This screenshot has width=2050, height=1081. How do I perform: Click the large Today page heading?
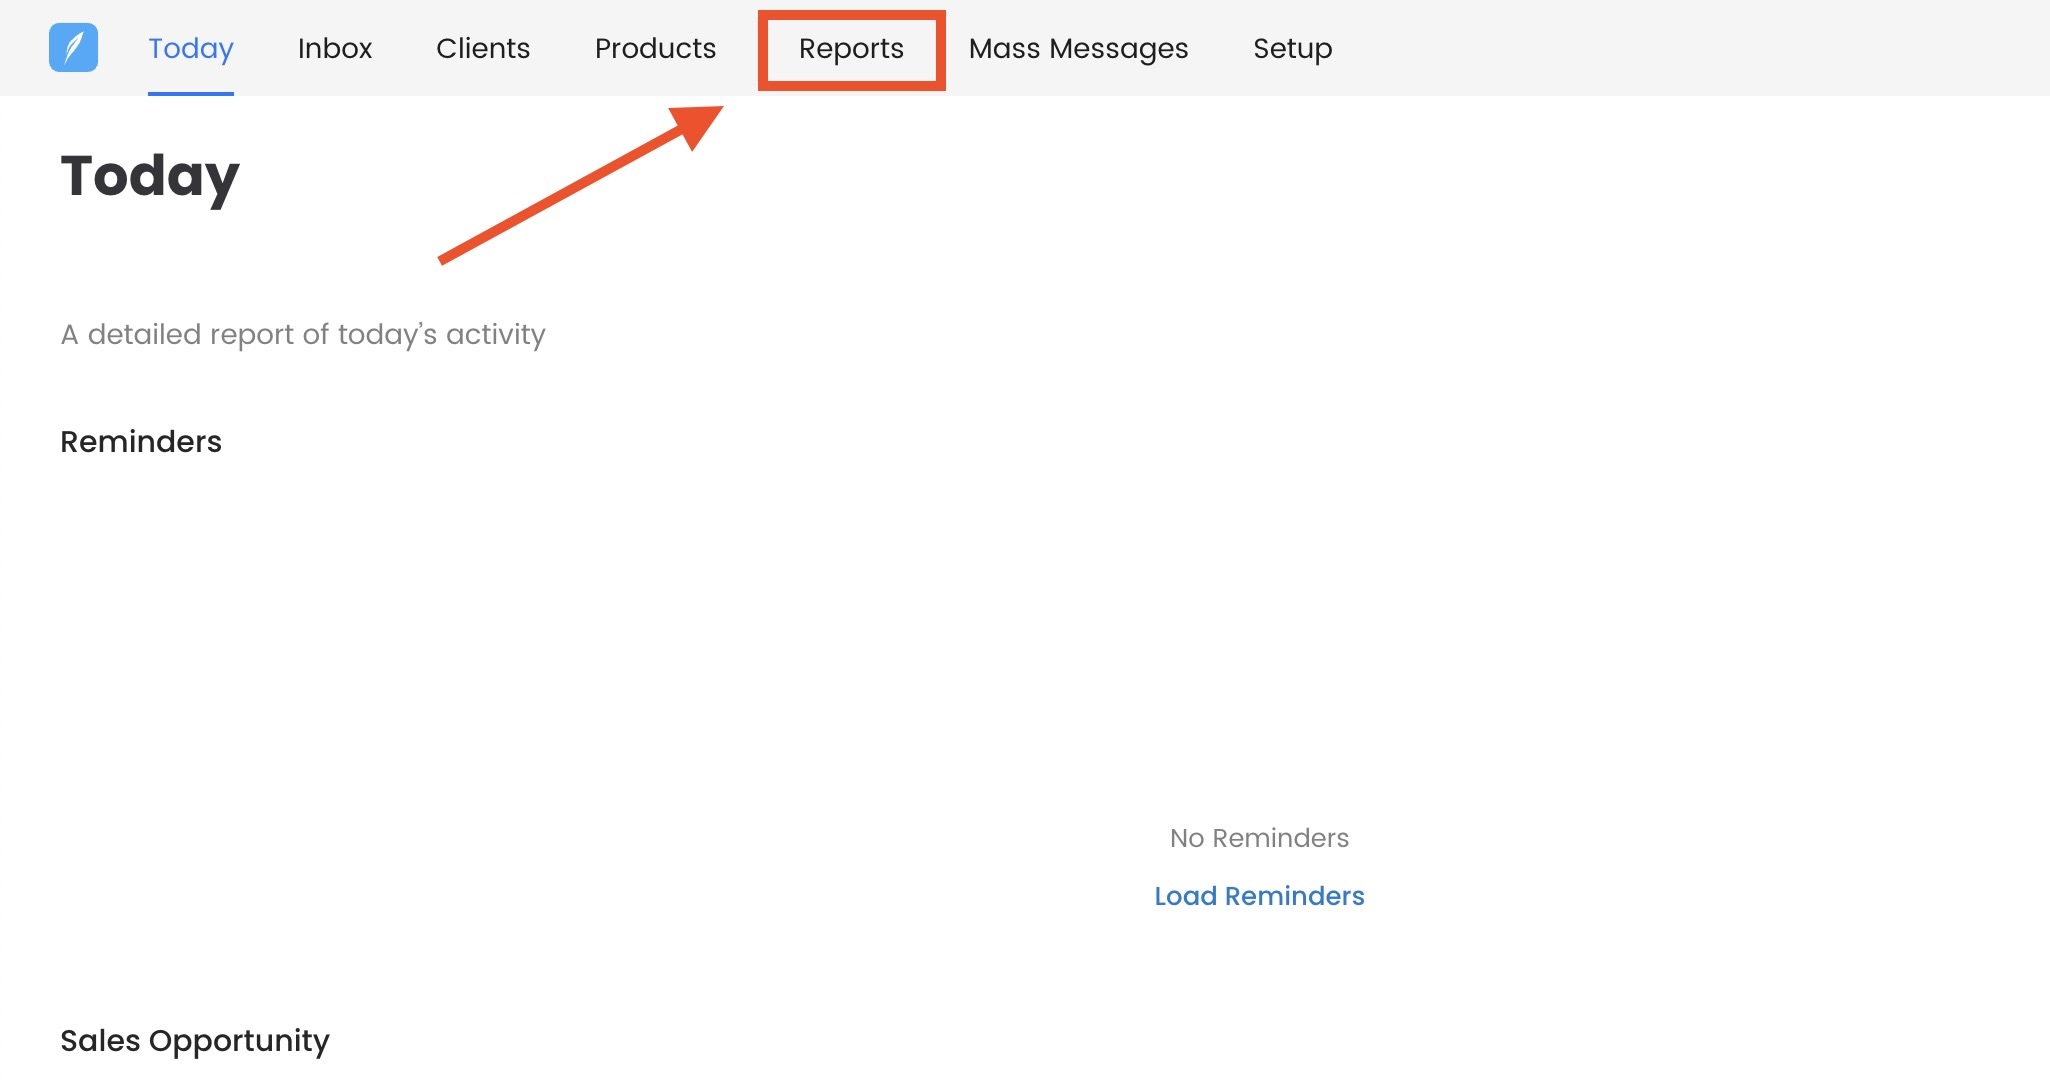pyautogui.click(x=150, y=177)
